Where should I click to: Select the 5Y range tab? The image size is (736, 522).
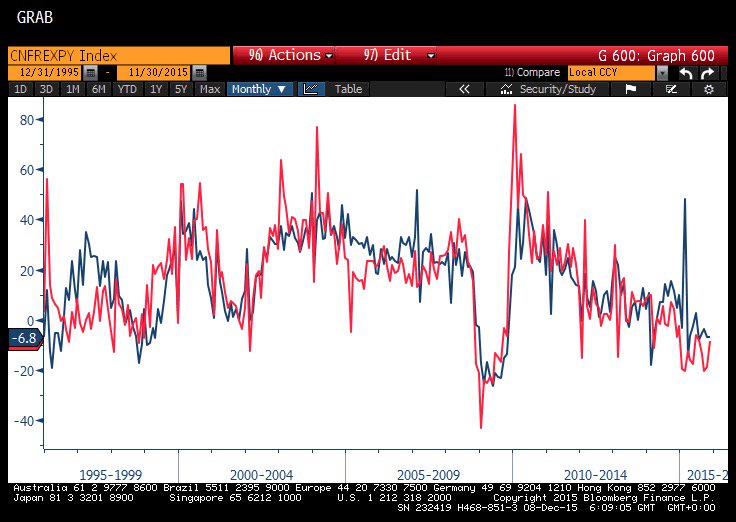181,89
